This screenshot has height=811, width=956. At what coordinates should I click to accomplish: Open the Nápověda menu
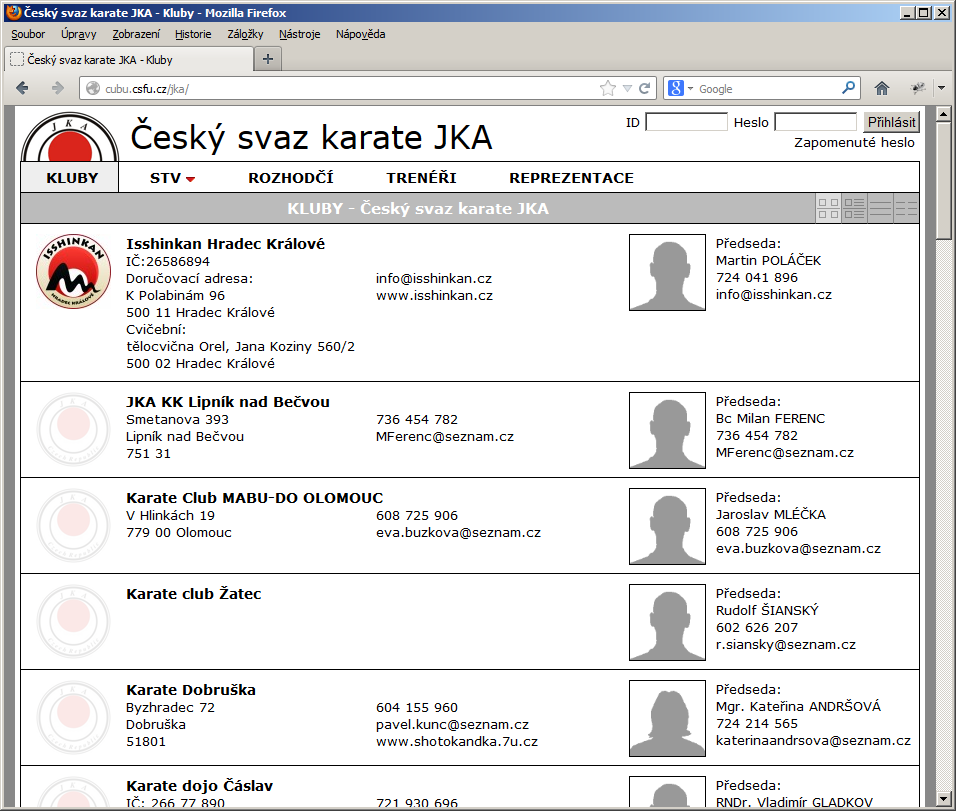click(360, 34)
